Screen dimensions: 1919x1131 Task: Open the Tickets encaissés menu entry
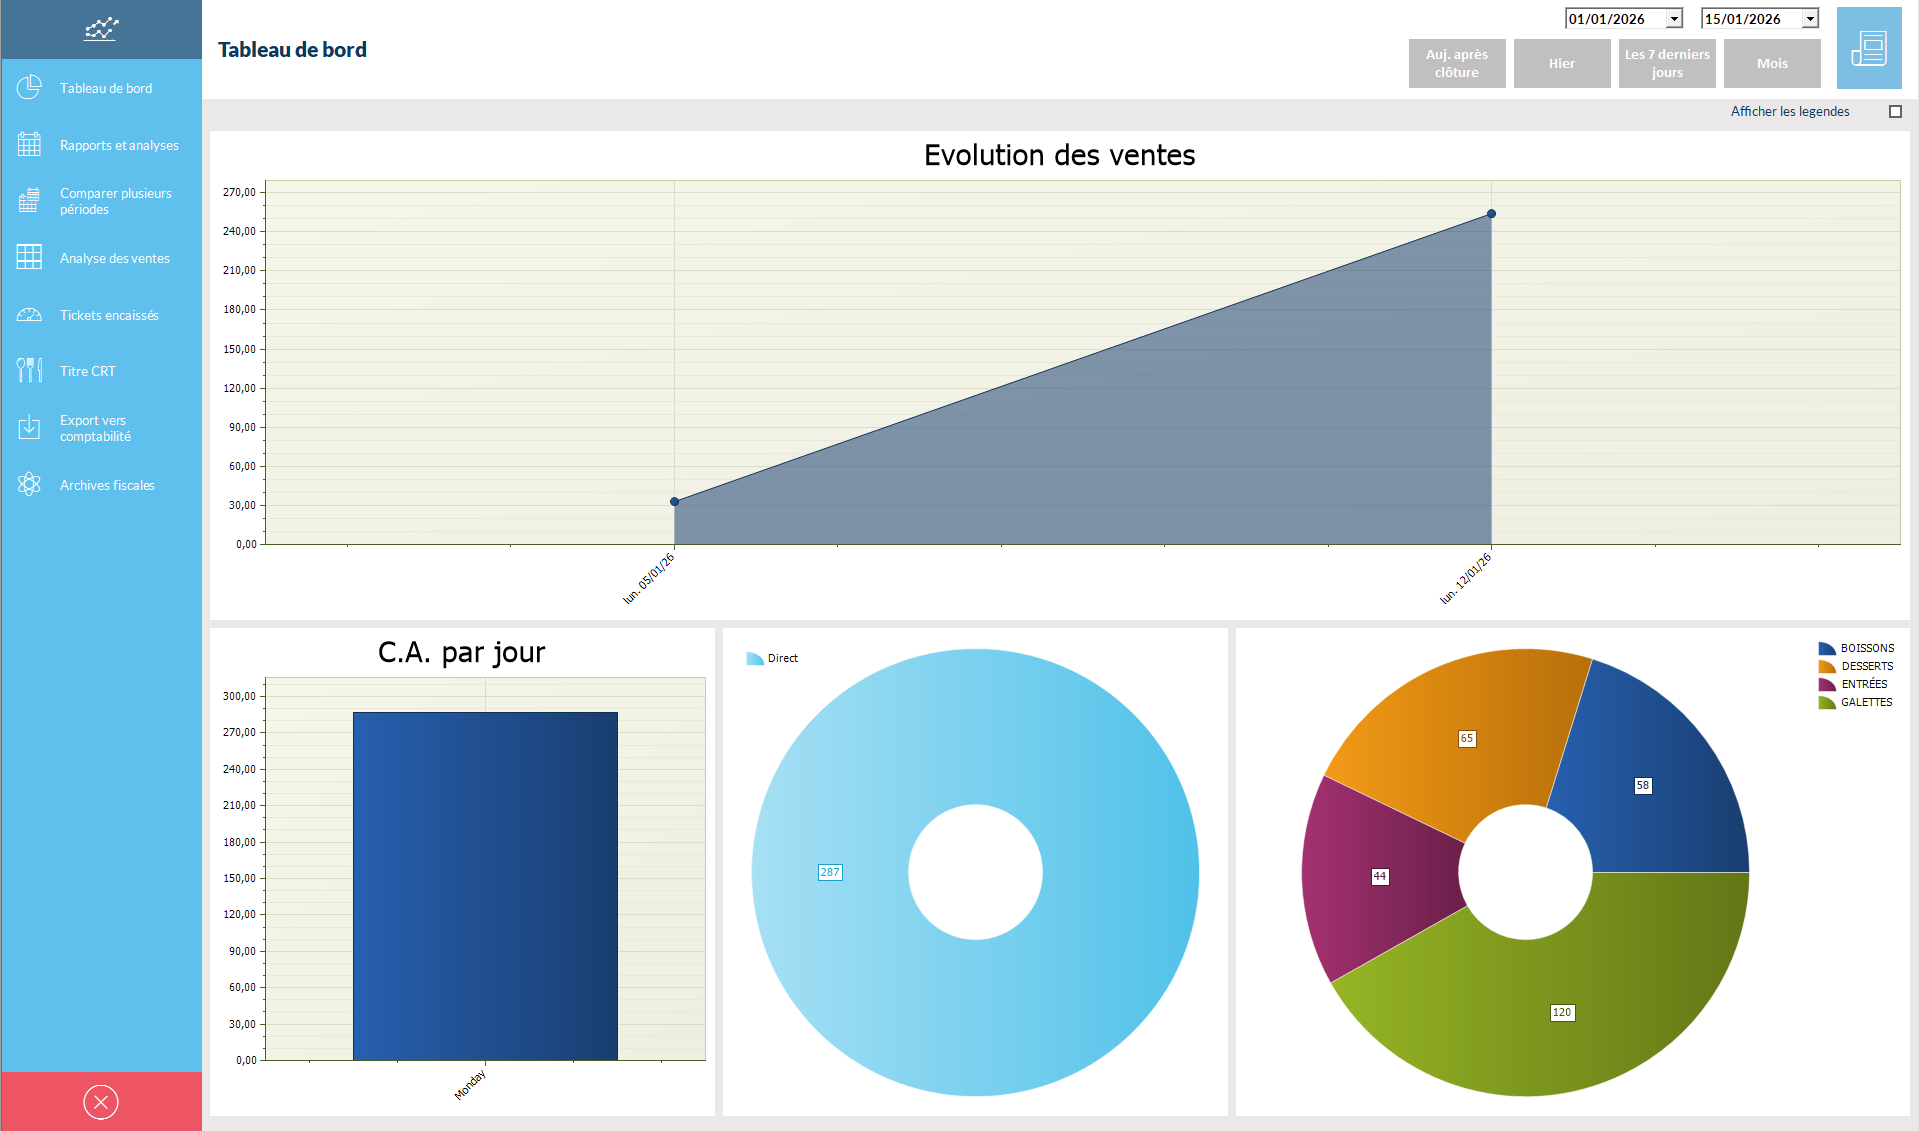[x=109, y=315]
